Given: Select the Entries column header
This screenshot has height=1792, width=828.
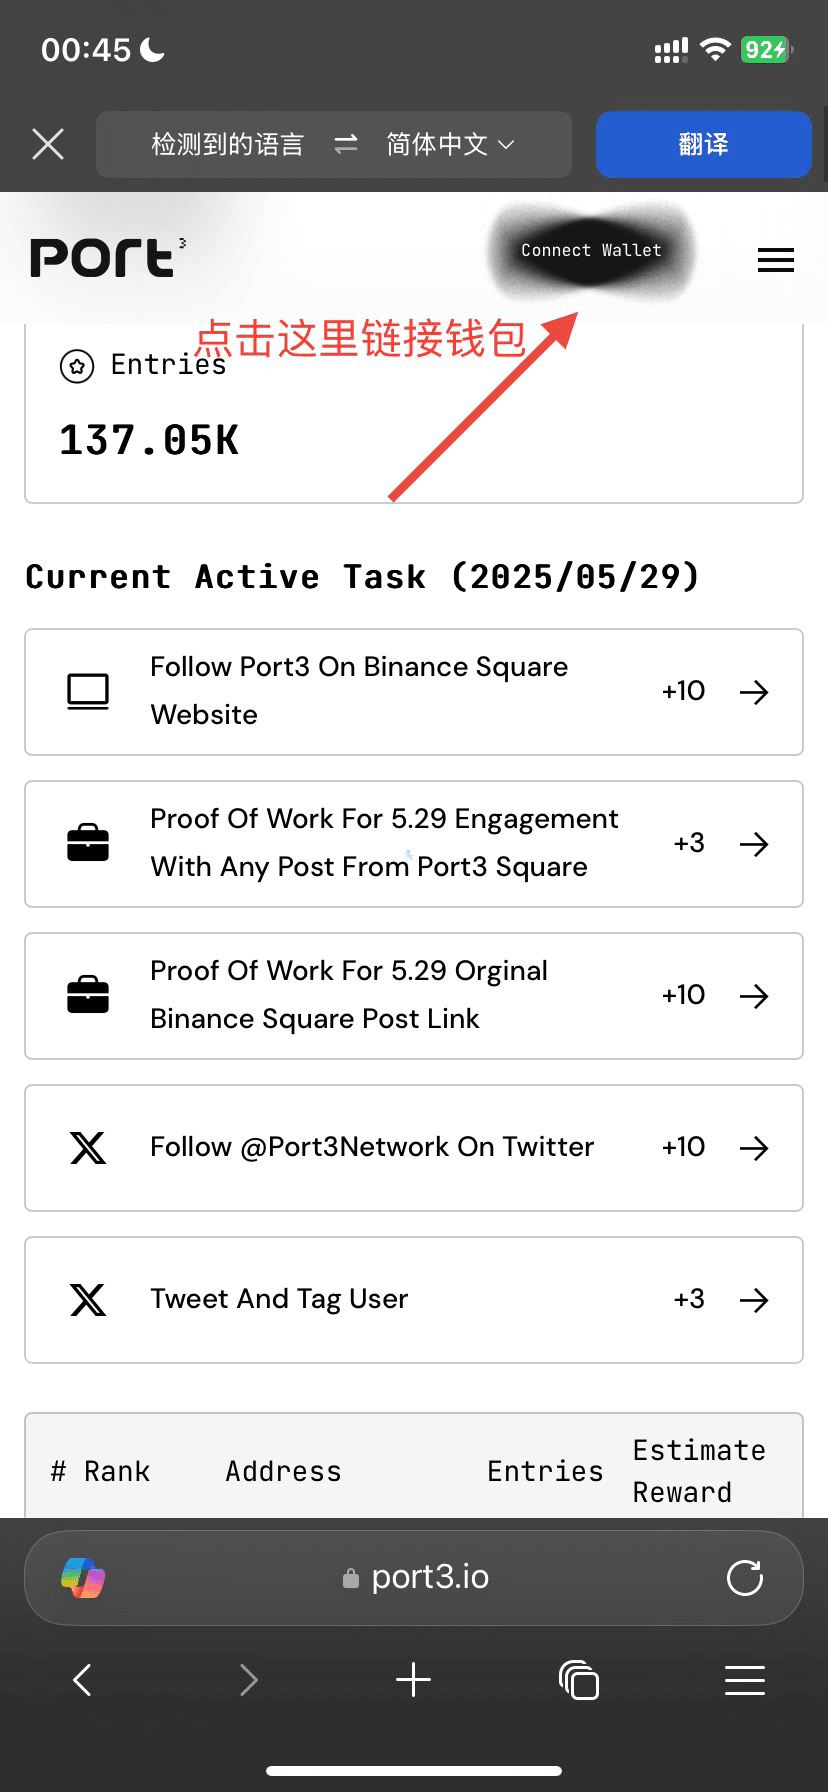Looking at the screenshot, I should [545, 1471].
